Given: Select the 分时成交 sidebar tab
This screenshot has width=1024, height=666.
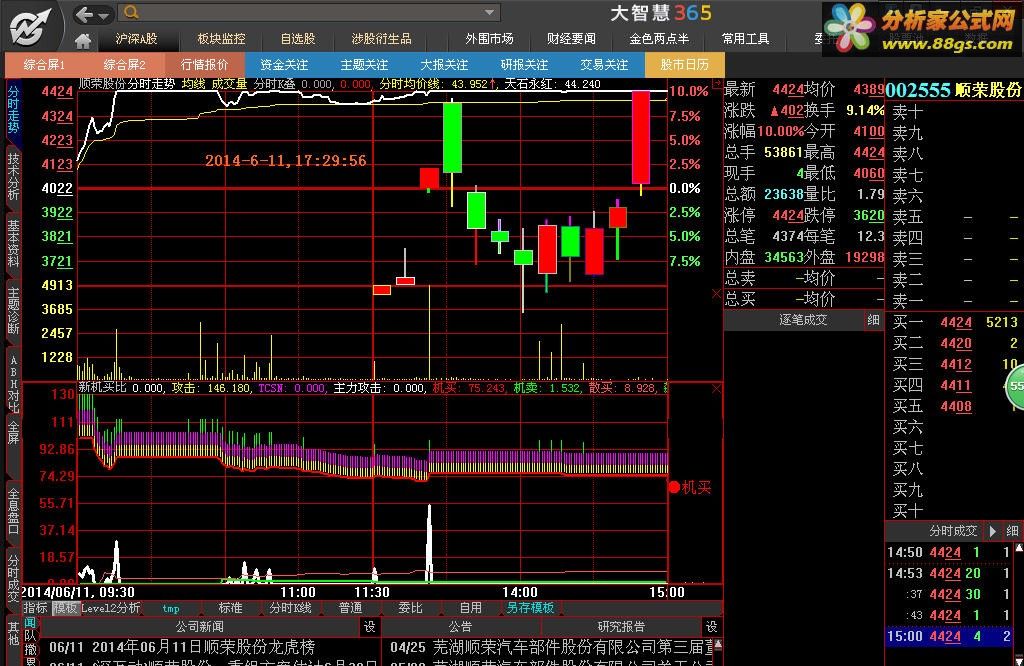Looking at the screenshot, I should point(14,577).
